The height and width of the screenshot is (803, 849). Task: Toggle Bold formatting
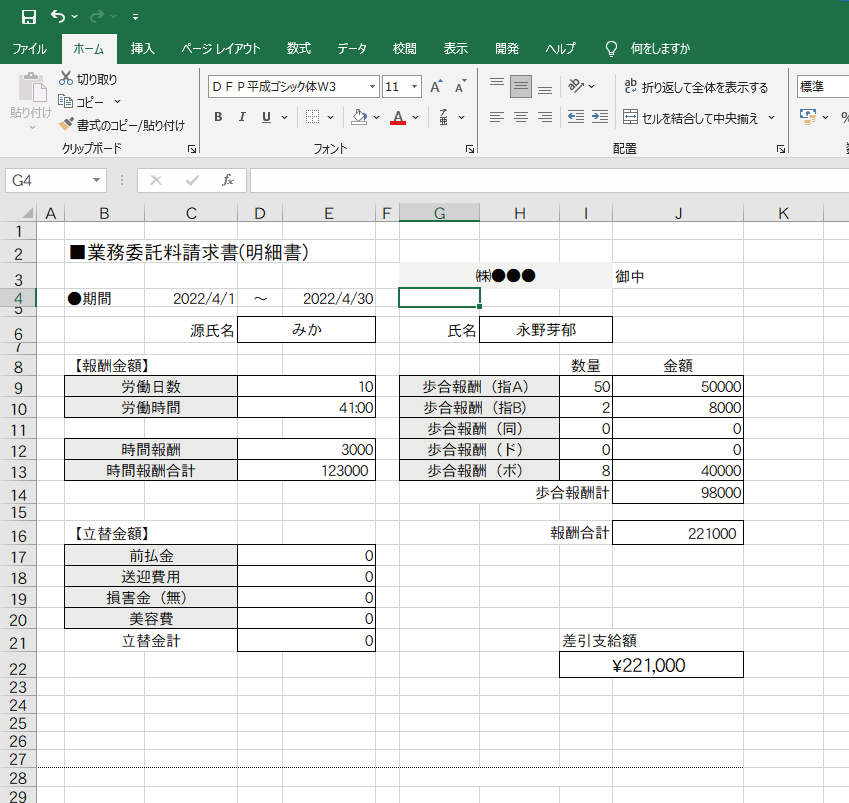click(218, 117)
